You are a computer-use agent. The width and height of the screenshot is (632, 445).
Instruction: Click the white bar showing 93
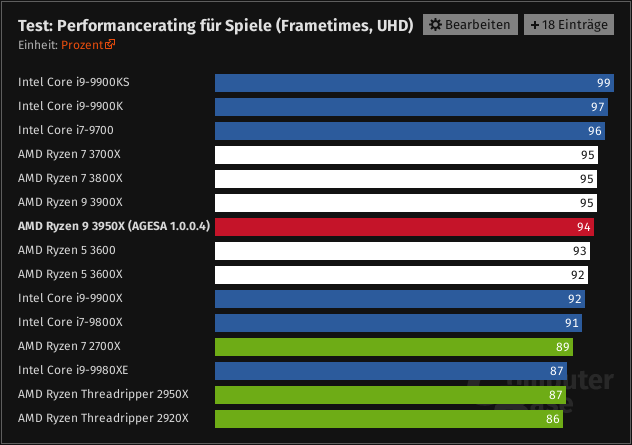pyautogui.click(x=402, y=251)
